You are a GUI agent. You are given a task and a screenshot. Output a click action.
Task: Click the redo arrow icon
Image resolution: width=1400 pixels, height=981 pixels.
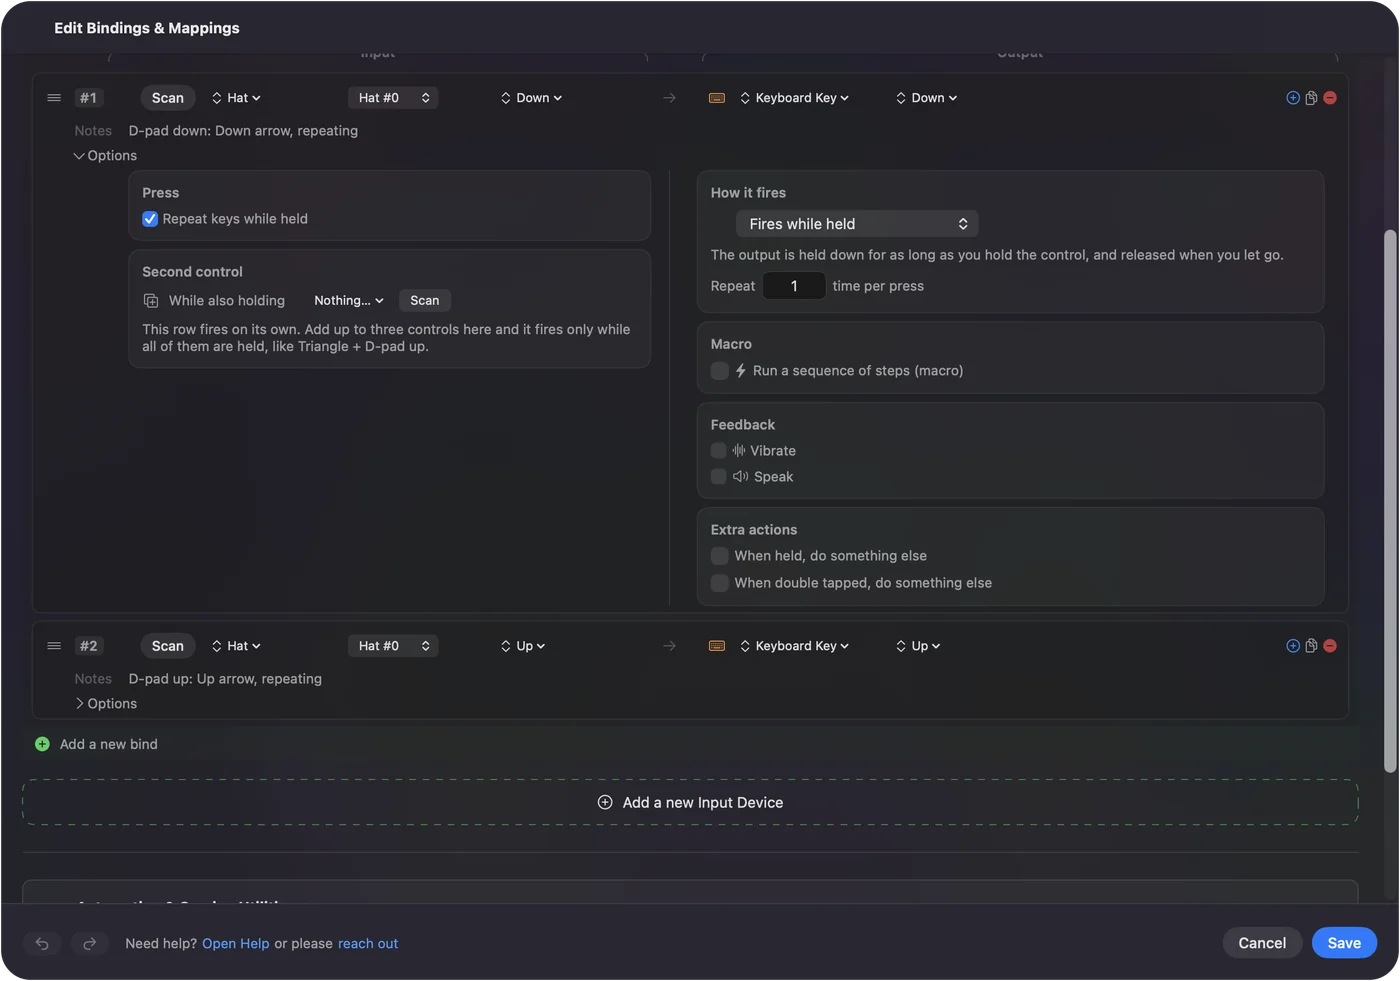coord(89,943)
